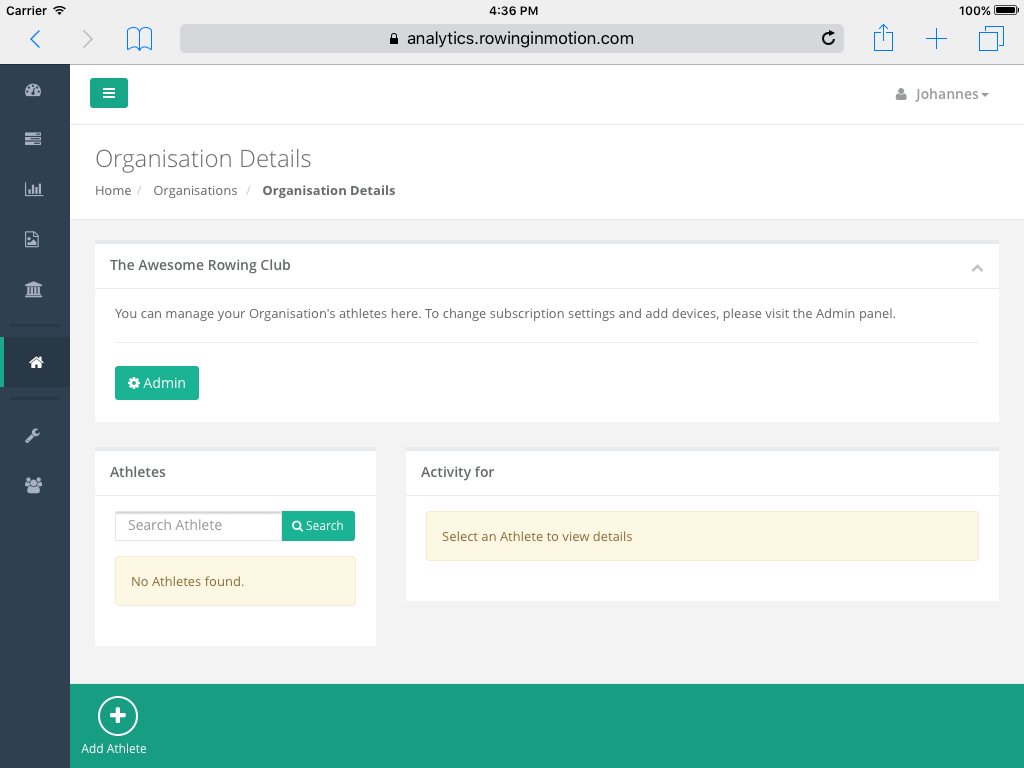Click the Add Athlete plus icon
Screen dimensions: 1024x768
pos(117,716)
